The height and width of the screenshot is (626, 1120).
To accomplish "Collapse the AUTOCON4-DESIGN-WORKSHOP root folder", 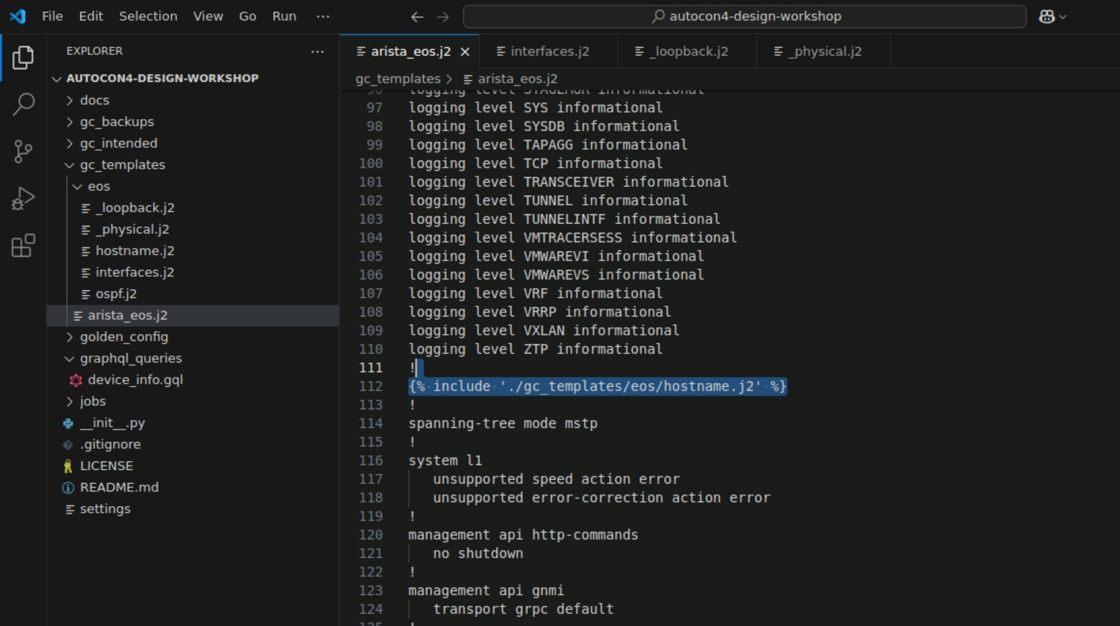I will pyautogui.click(x=193, y=78).
